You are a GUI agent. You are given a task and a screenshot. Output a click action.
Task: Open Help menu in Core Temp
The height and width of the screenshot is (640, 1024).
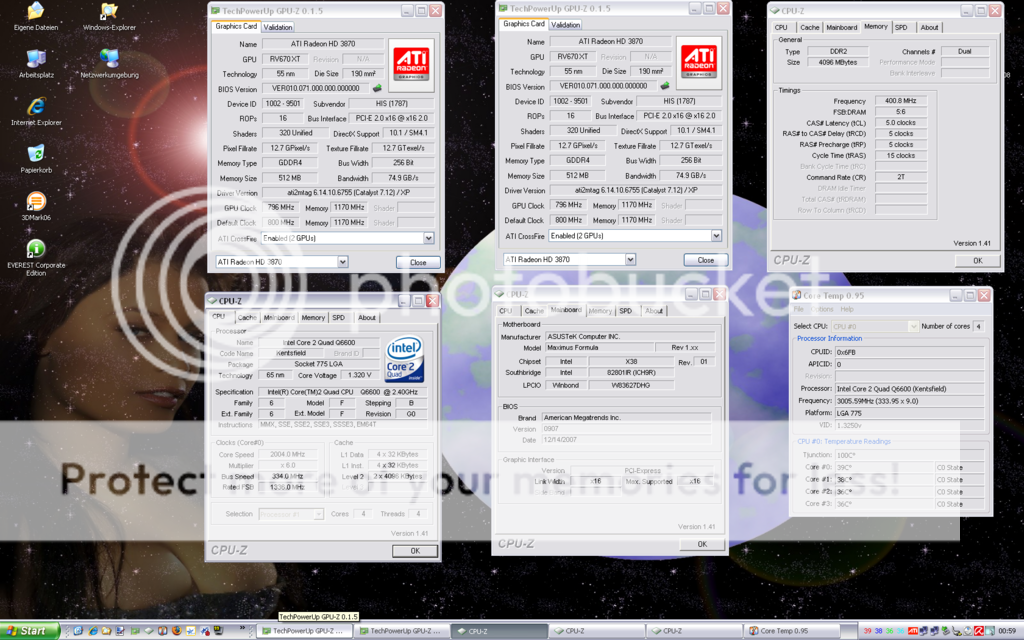tap(847, 309)
